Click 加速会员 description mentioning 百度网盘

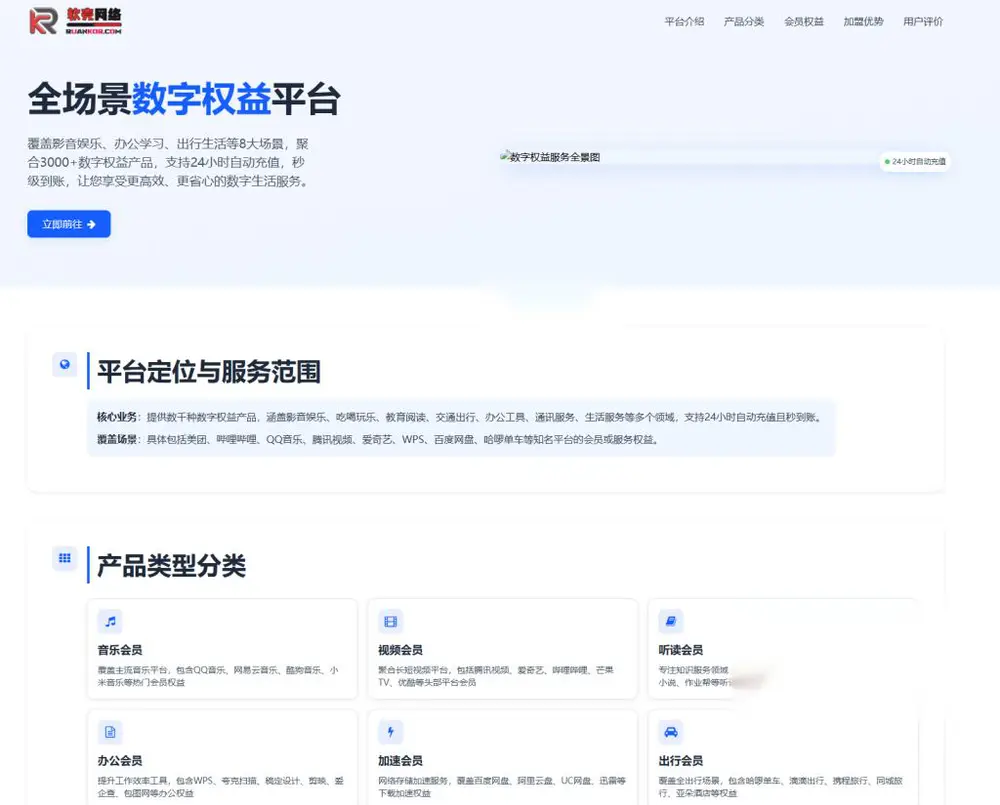[502, 787]
